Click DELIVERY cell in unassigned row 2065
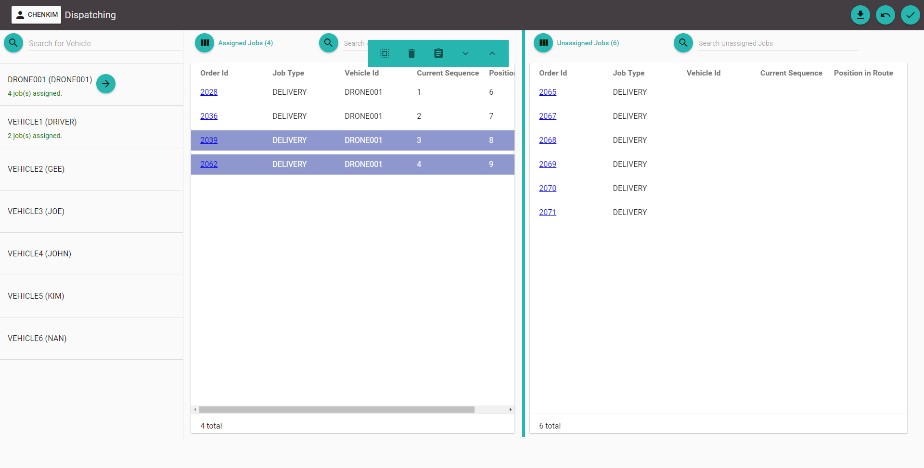This screenshot has width=924, height=468. click(629, 92)
